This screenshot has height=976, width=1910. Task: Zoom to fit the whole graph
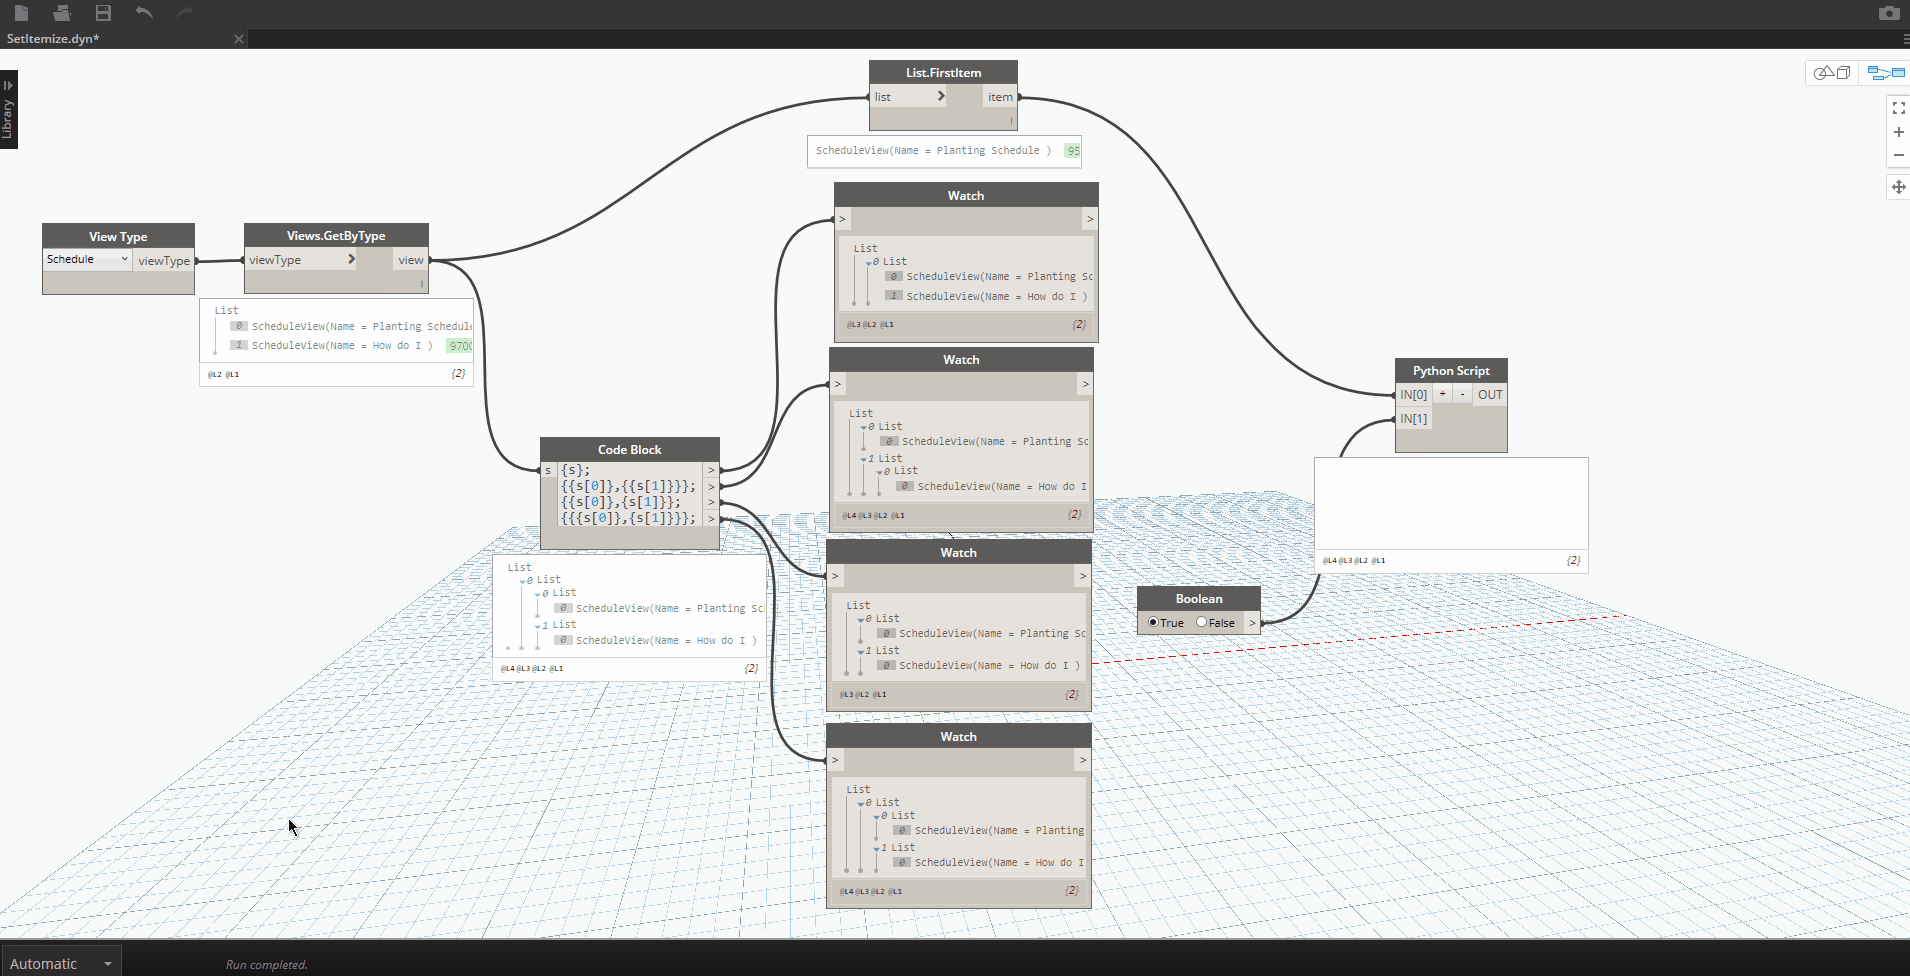pyautogui.click(x=1898, y=108)
